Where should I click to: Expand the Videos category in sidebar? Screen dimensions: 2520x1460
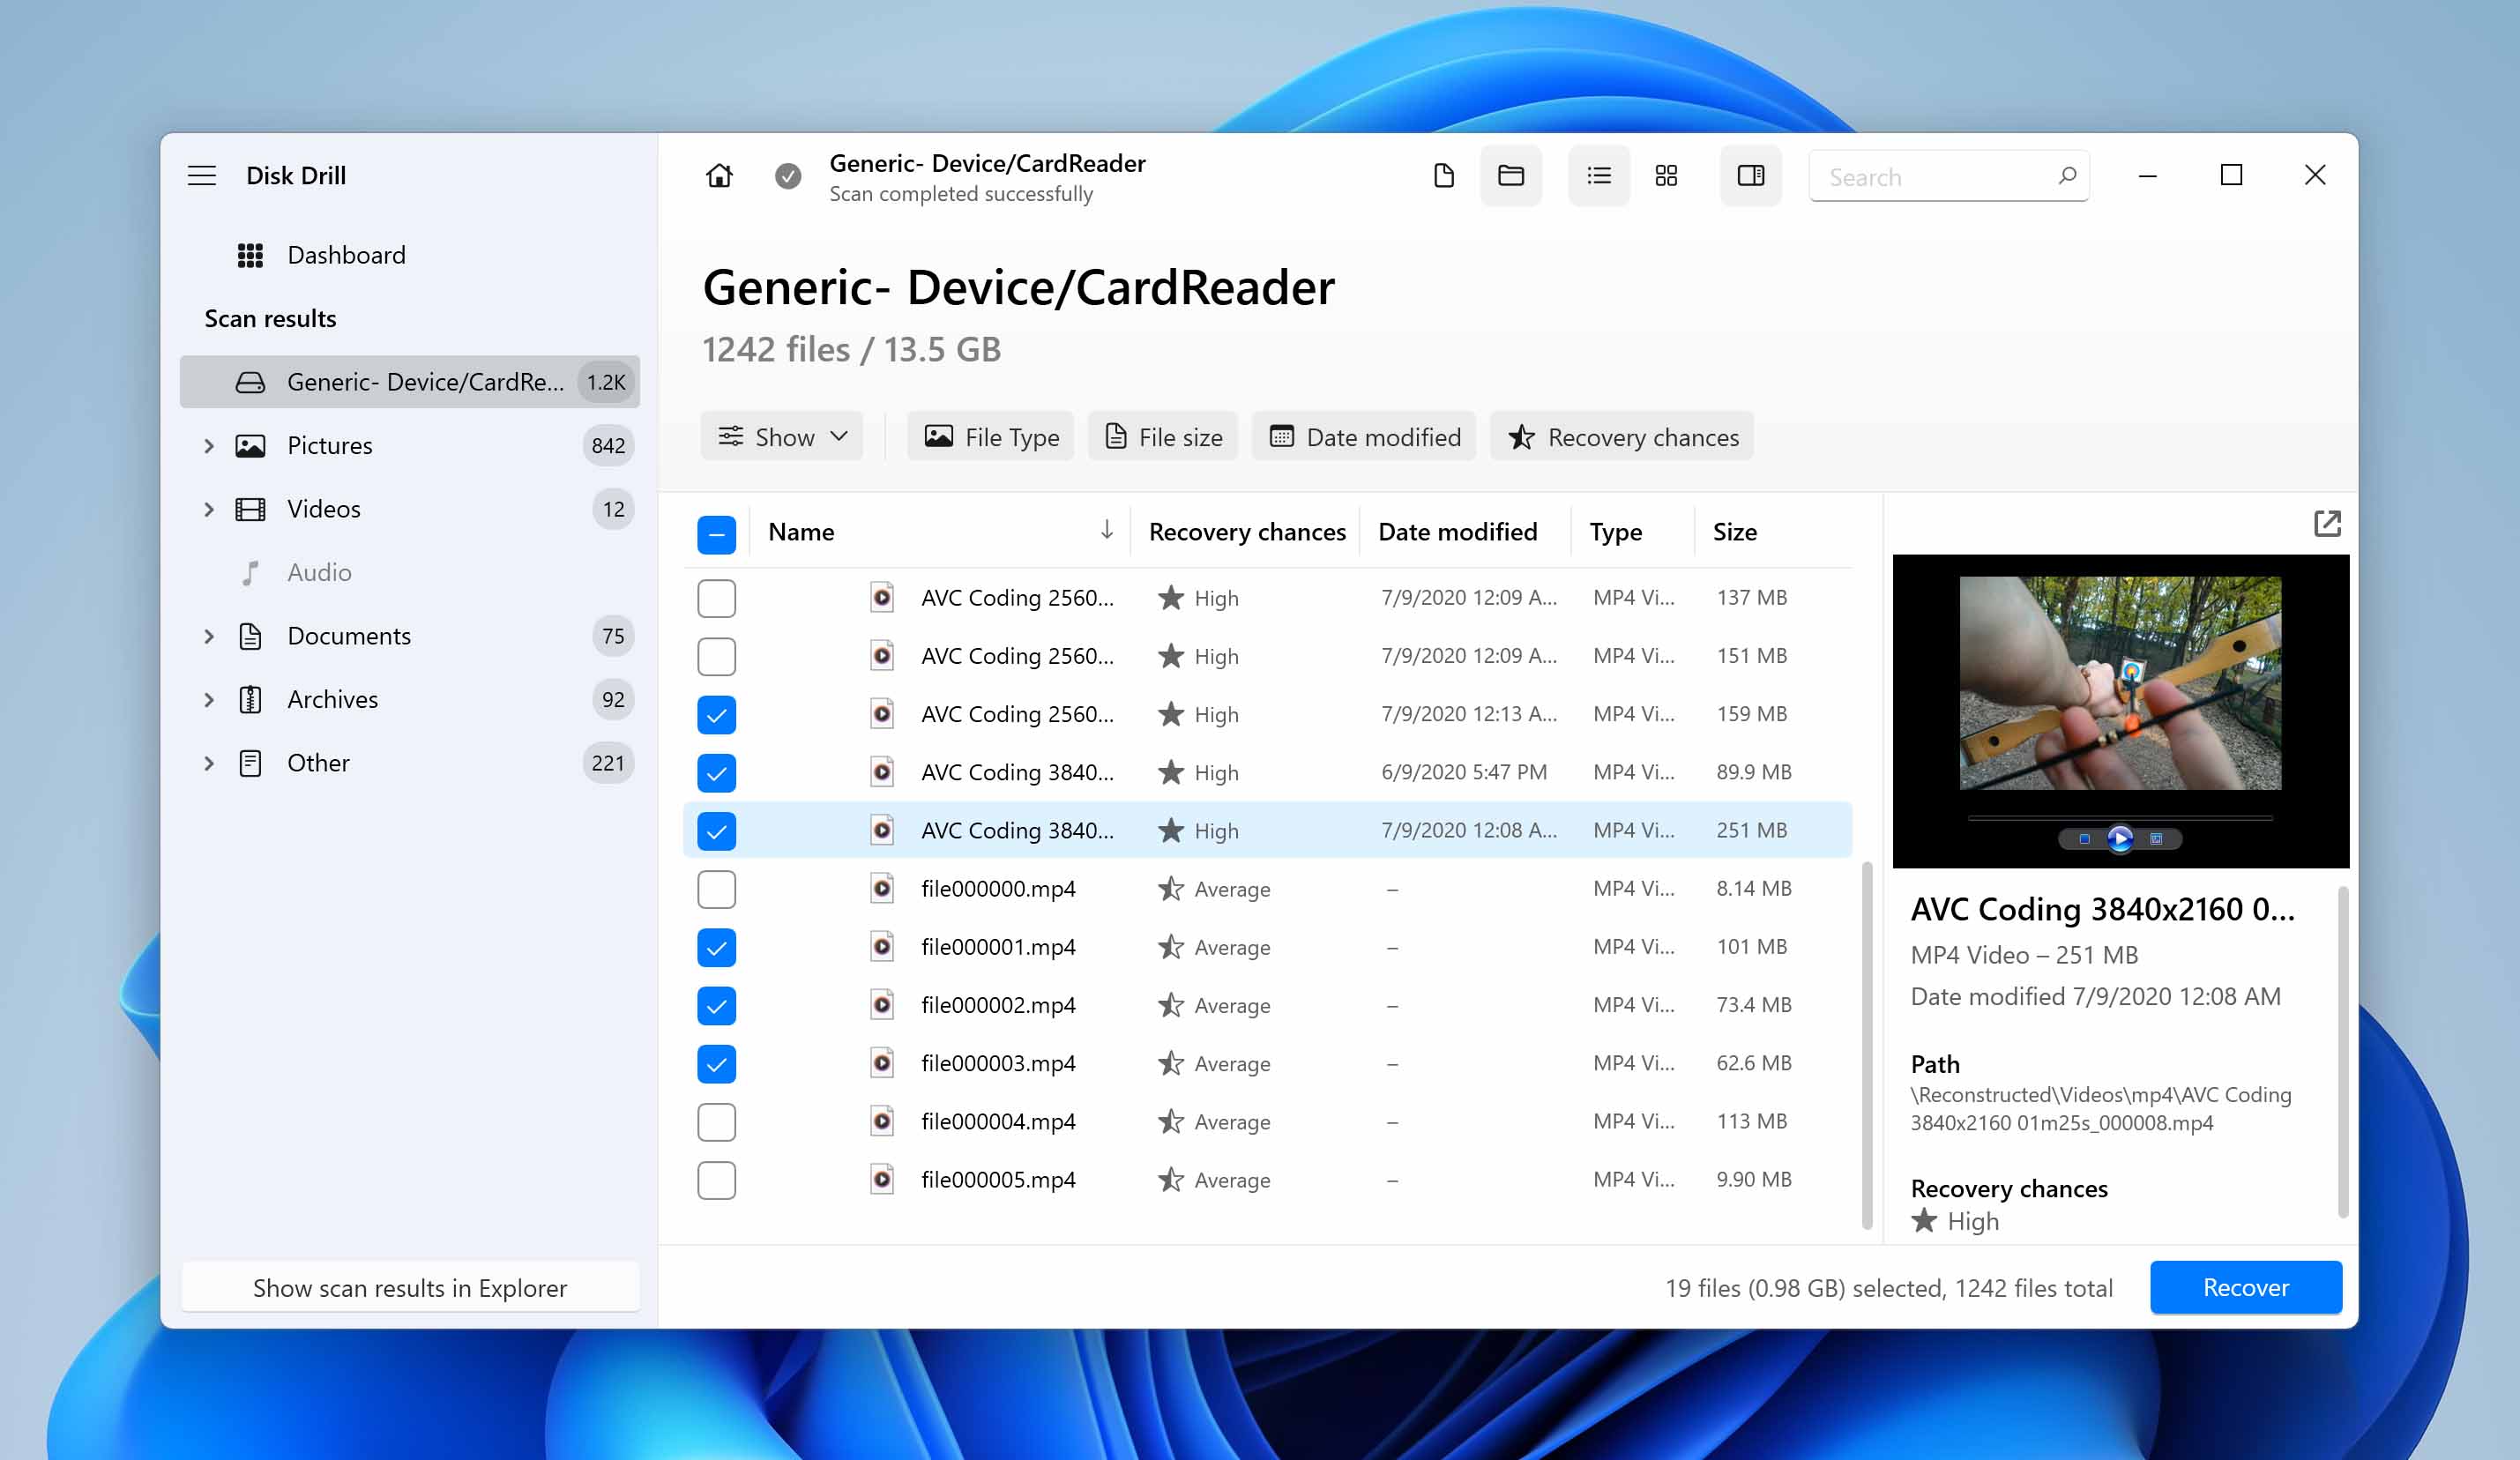207,510
